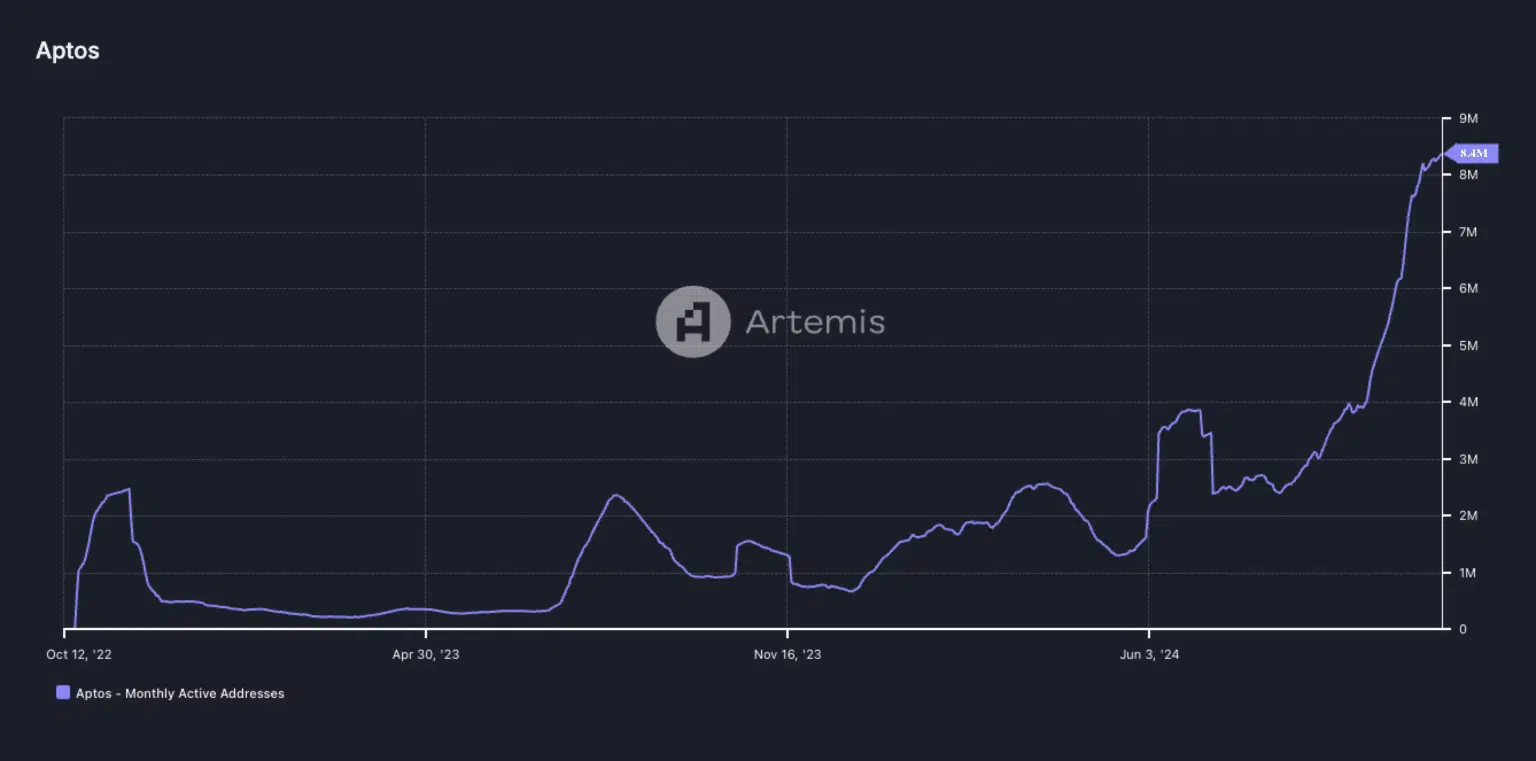The image size is (1536, 761).
Task: Click the 8.4M current value tag
Action: (x=1472, y=154)
